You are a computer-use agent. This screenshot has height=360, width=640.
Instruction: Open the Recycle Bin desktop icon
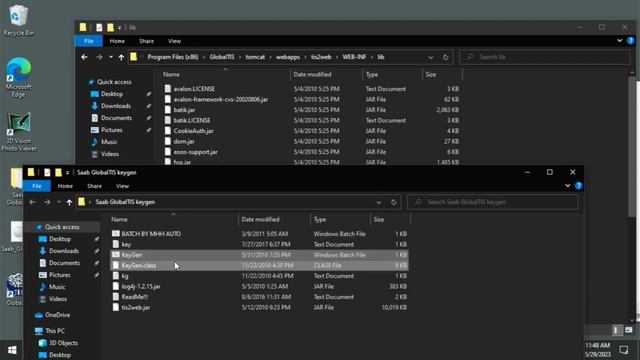[x=18, y=20]
